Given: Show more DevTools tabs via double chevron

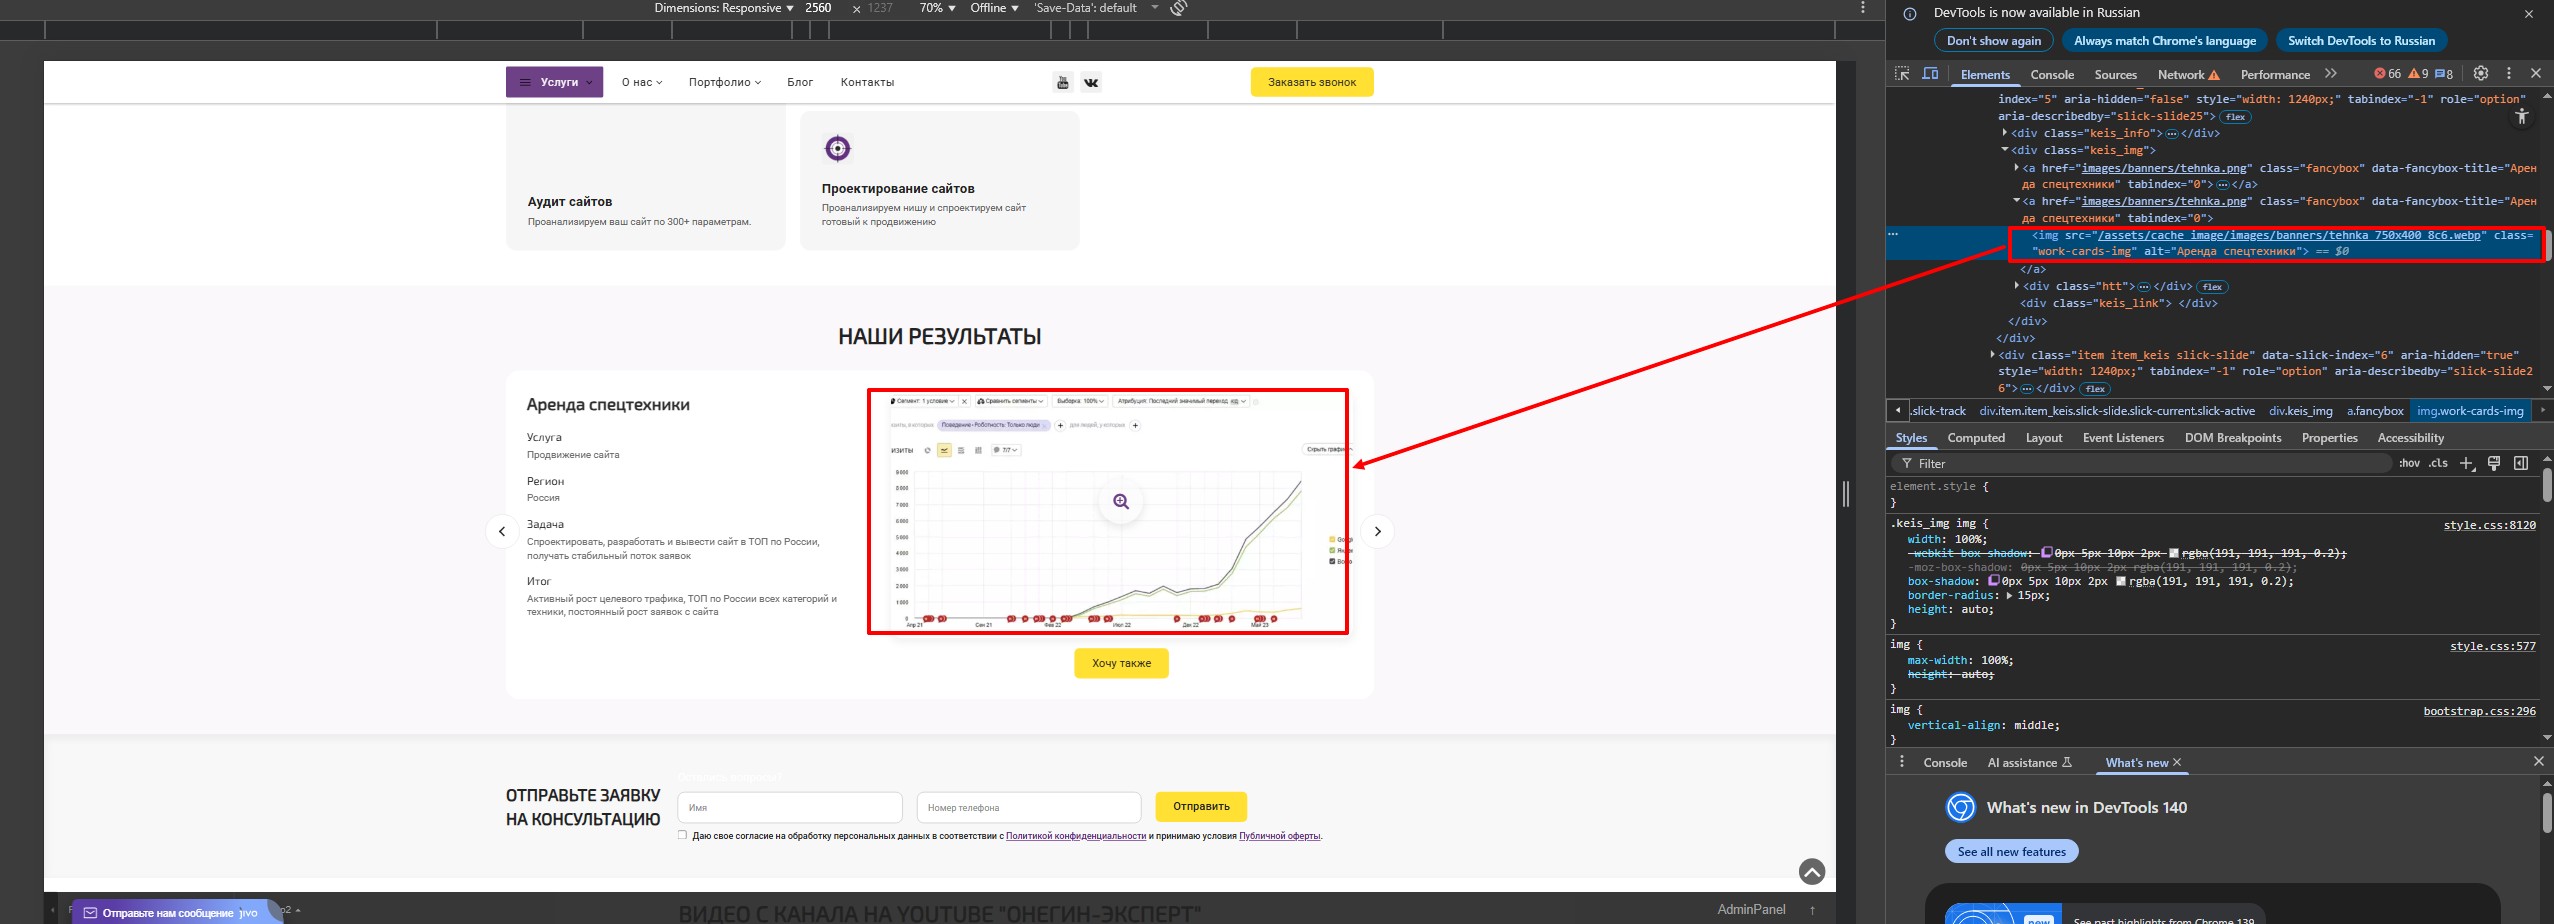Looking at the screenshot, I should pos(2331,73).
